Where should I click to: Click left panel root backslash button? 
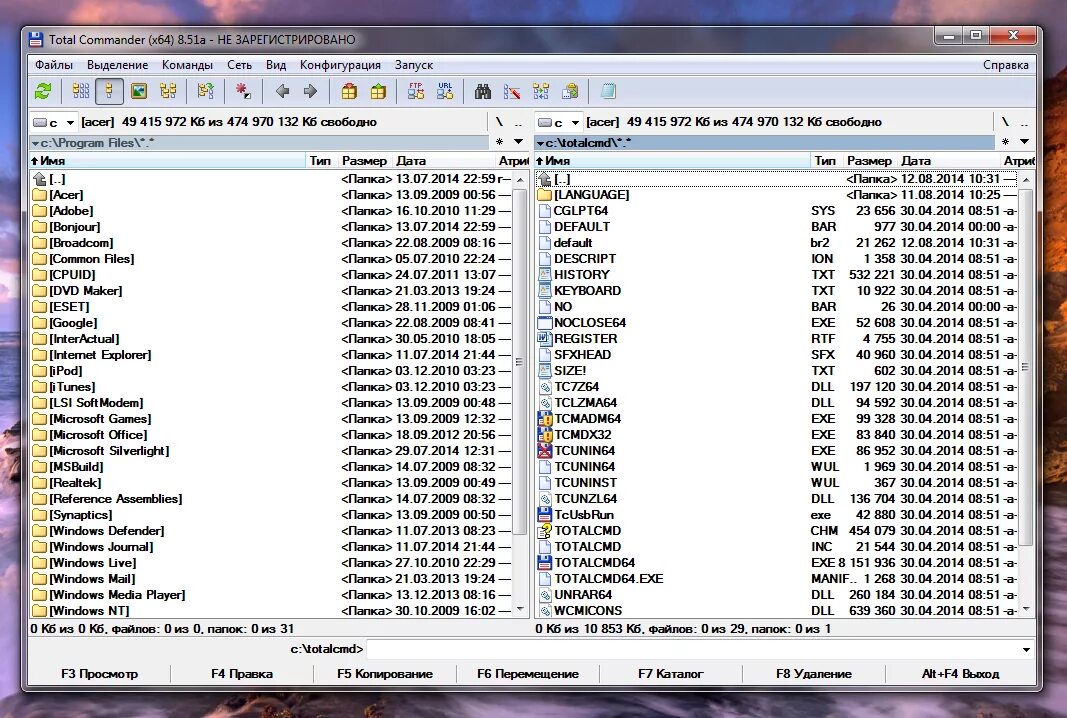pyautogui.click(x=499, y=122)
